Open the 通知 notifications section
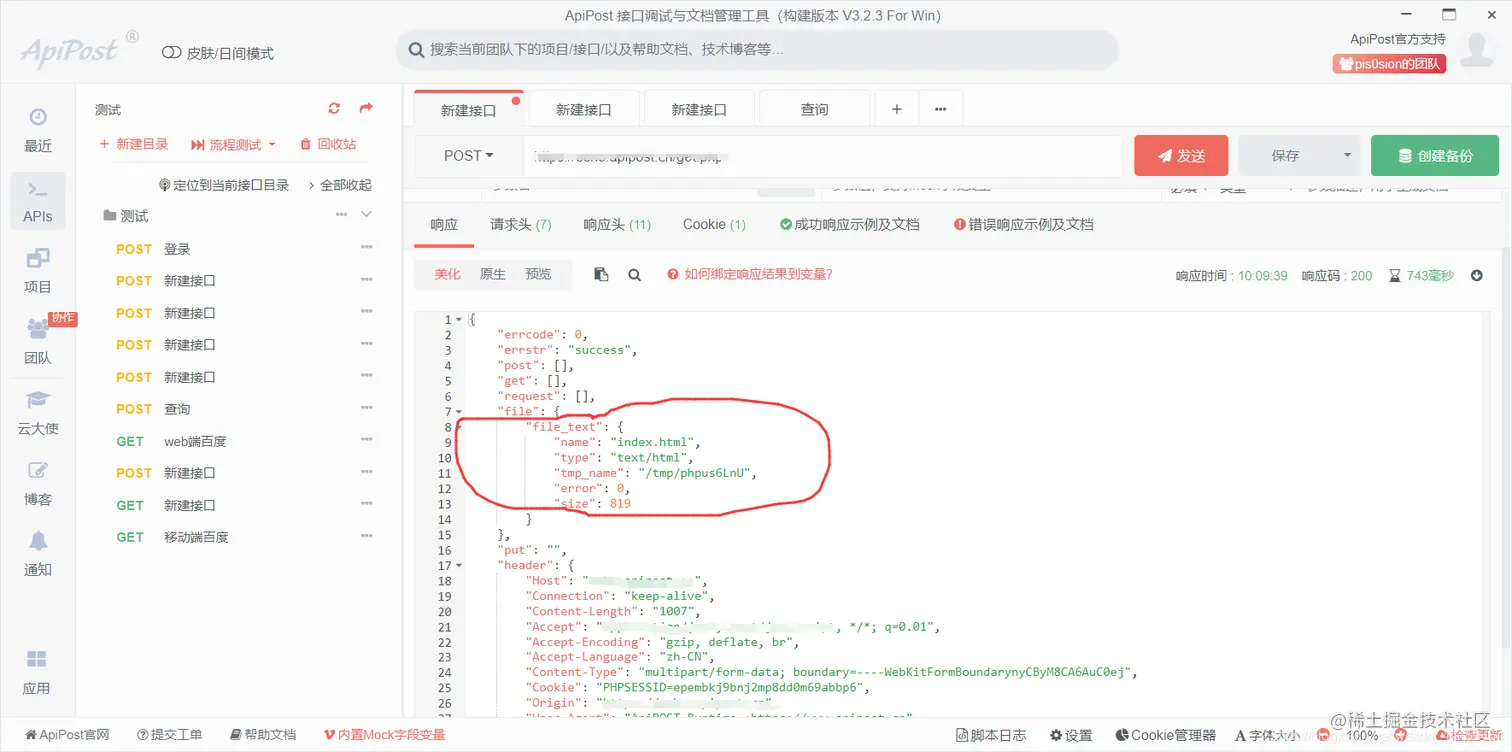Screen dimensions: 1512x752 click(38, 555)
